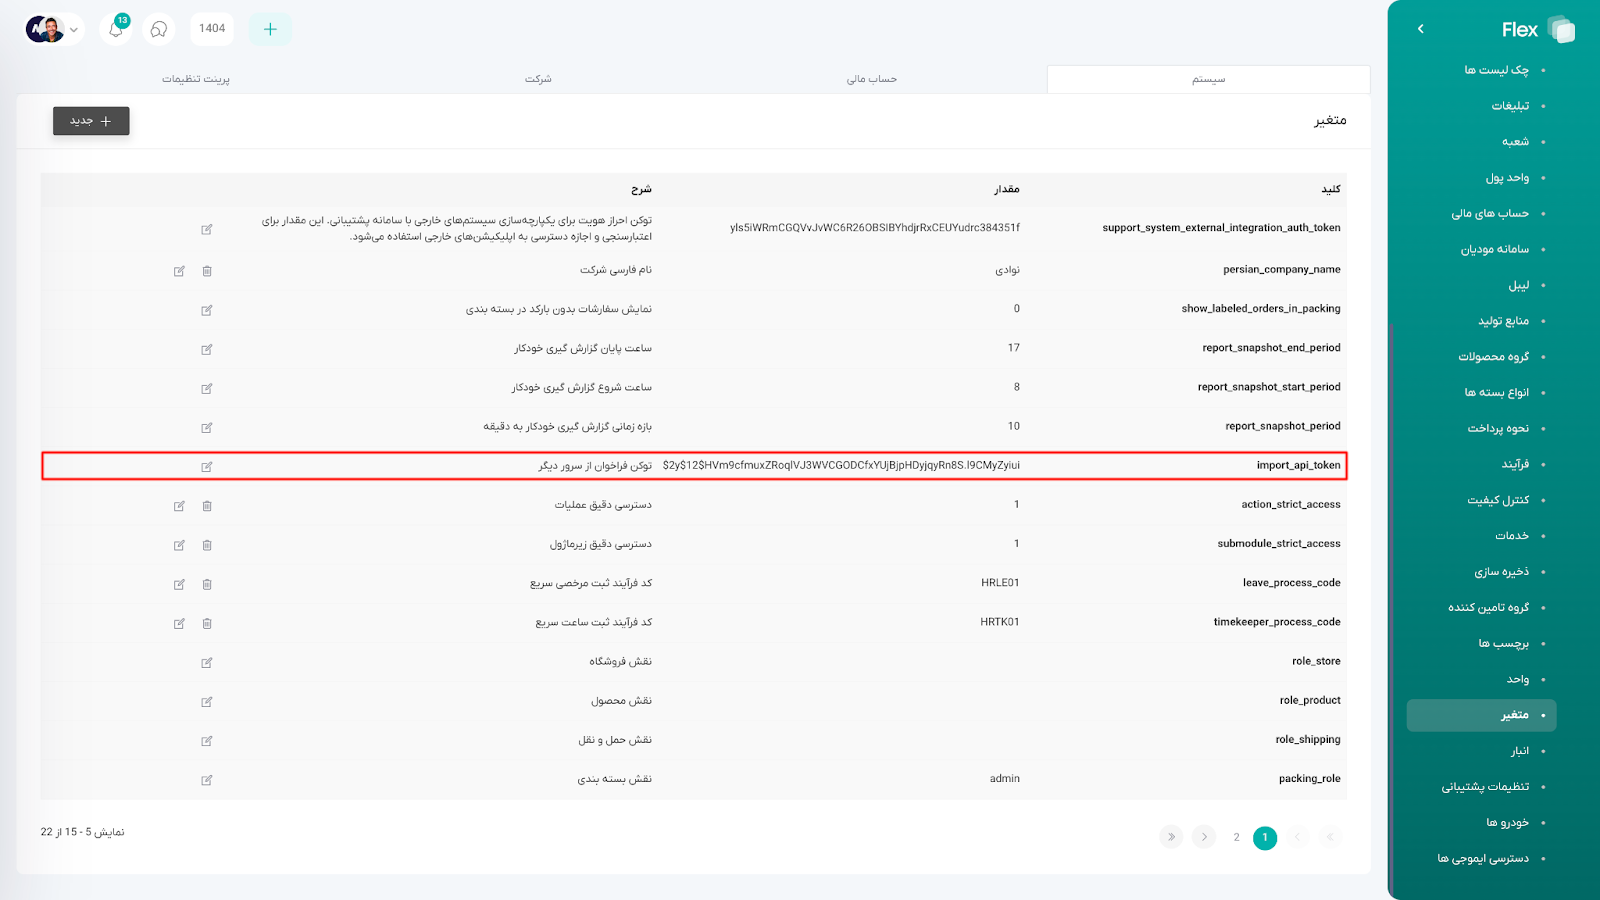Jump to the last page of results
Viewport: 1600px width, 900px height.
point(1171,837)
